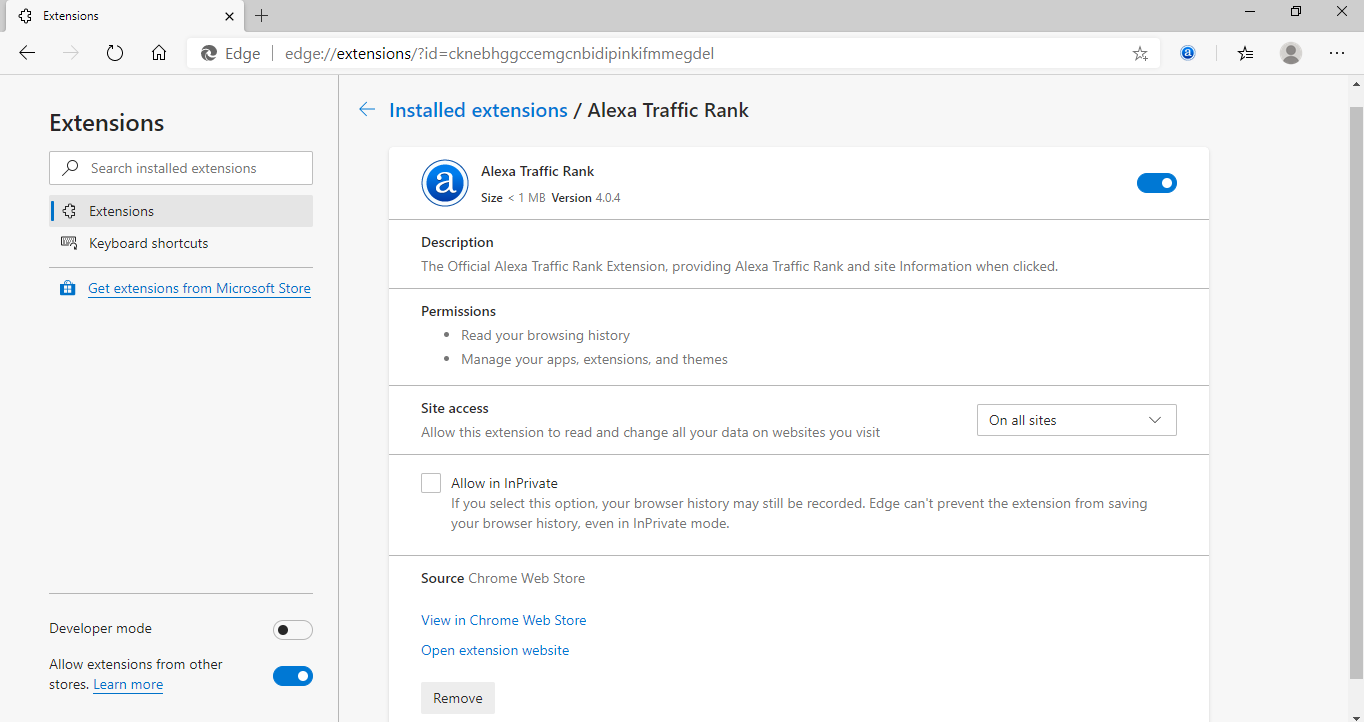The height and width of the screenshot is (722, 1364).
Task: Click 'Read your browsing history' permission text
Action: point(545,335)
